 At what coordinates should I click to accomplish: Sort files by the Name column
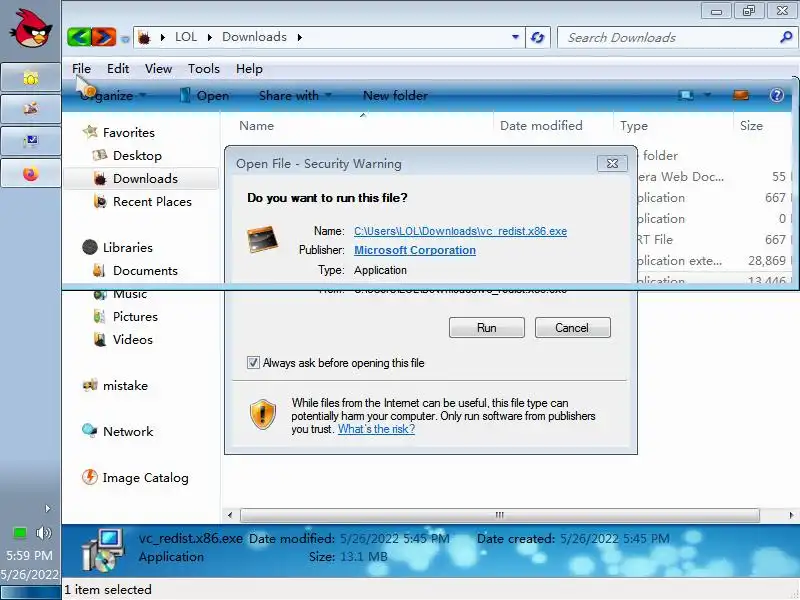point(257,126)
